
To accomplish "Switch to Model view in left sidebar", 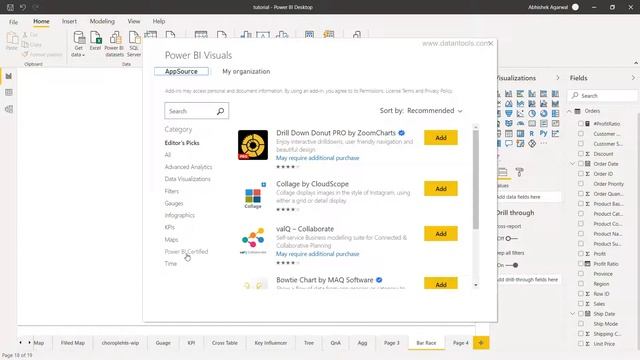I will click(x=9, y=109).
